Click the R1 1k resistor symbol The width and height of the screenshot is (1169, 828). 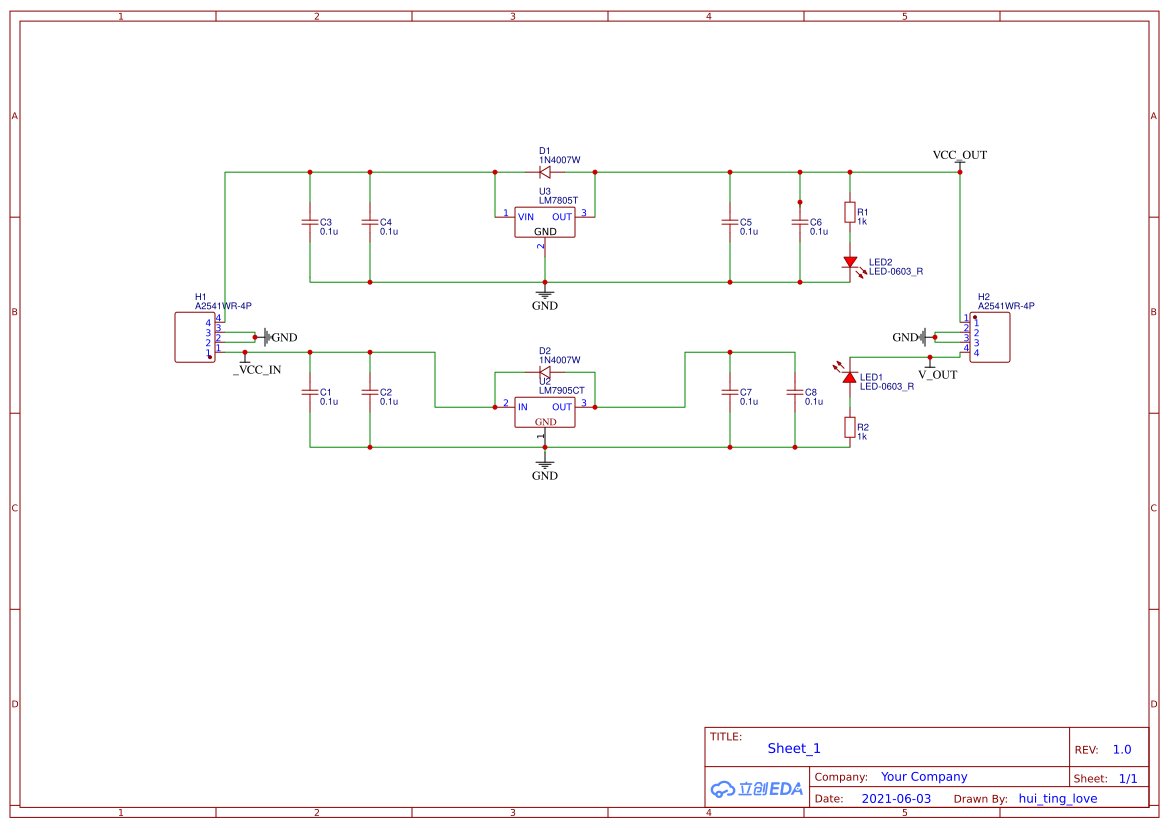pyautogui.click(x=850, y=212)
